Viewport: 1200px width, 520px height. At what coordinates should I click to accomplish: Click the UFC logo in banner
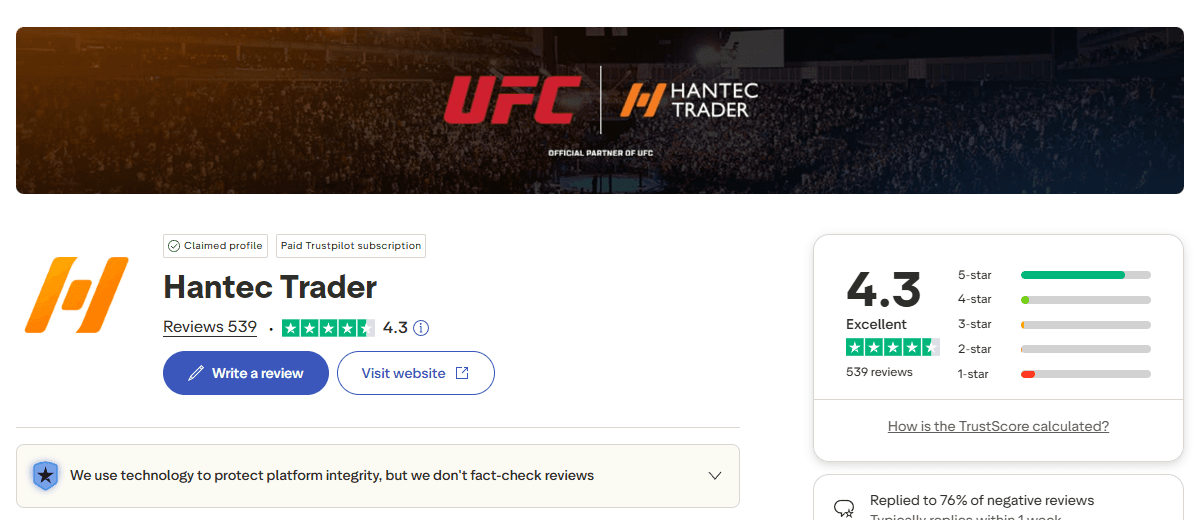coord(512,101)
